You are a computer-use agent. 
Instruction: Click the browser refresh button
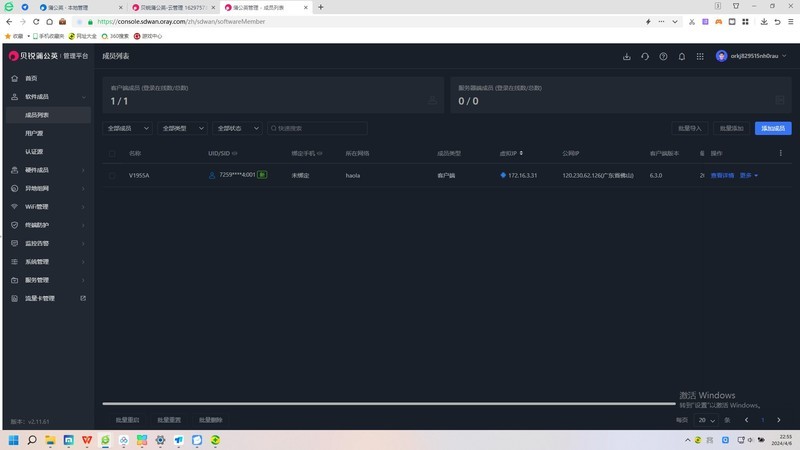[36, 21]
